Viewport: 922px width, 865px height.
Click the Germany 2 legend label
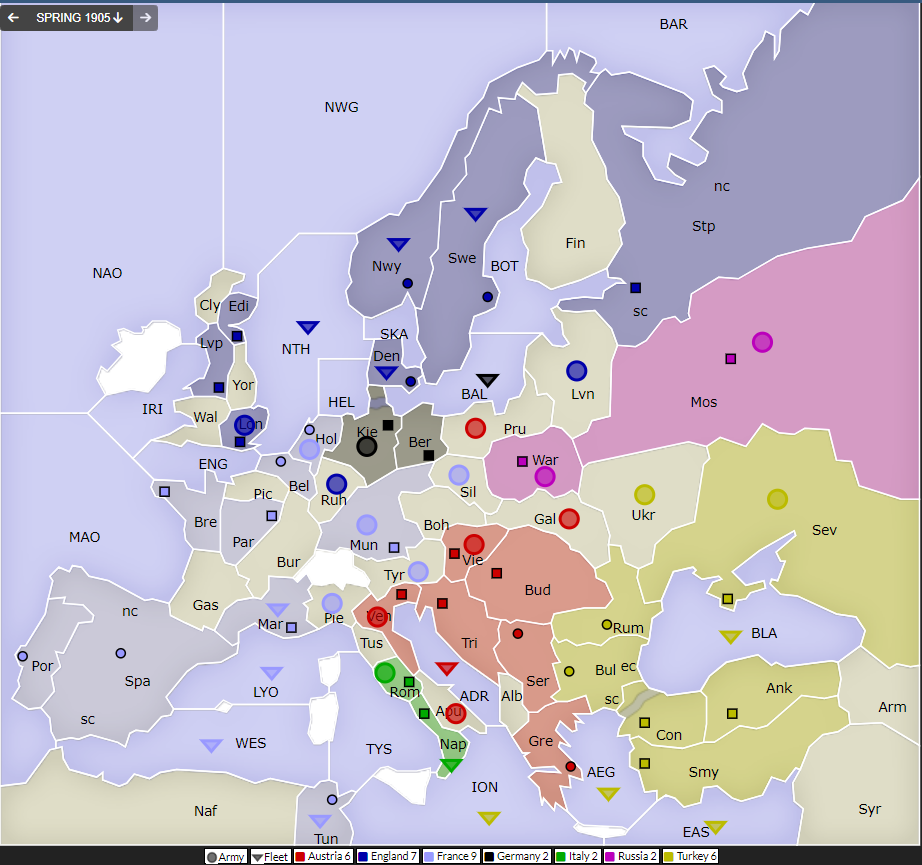(523, 857)
